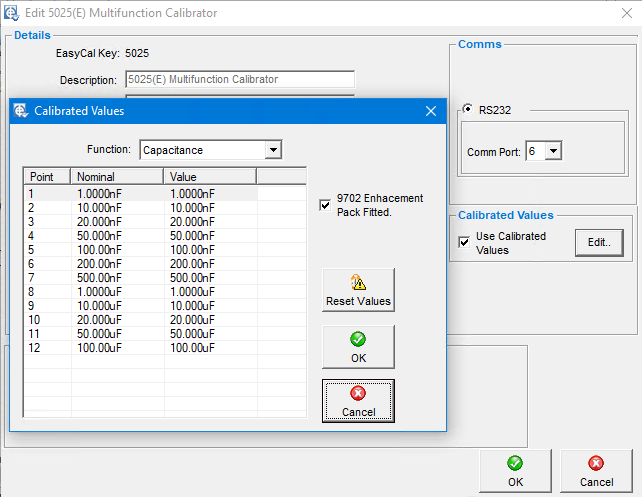
Task: Disable the Use Calibrated Values checkbox
Action: [x=464, y=242]
